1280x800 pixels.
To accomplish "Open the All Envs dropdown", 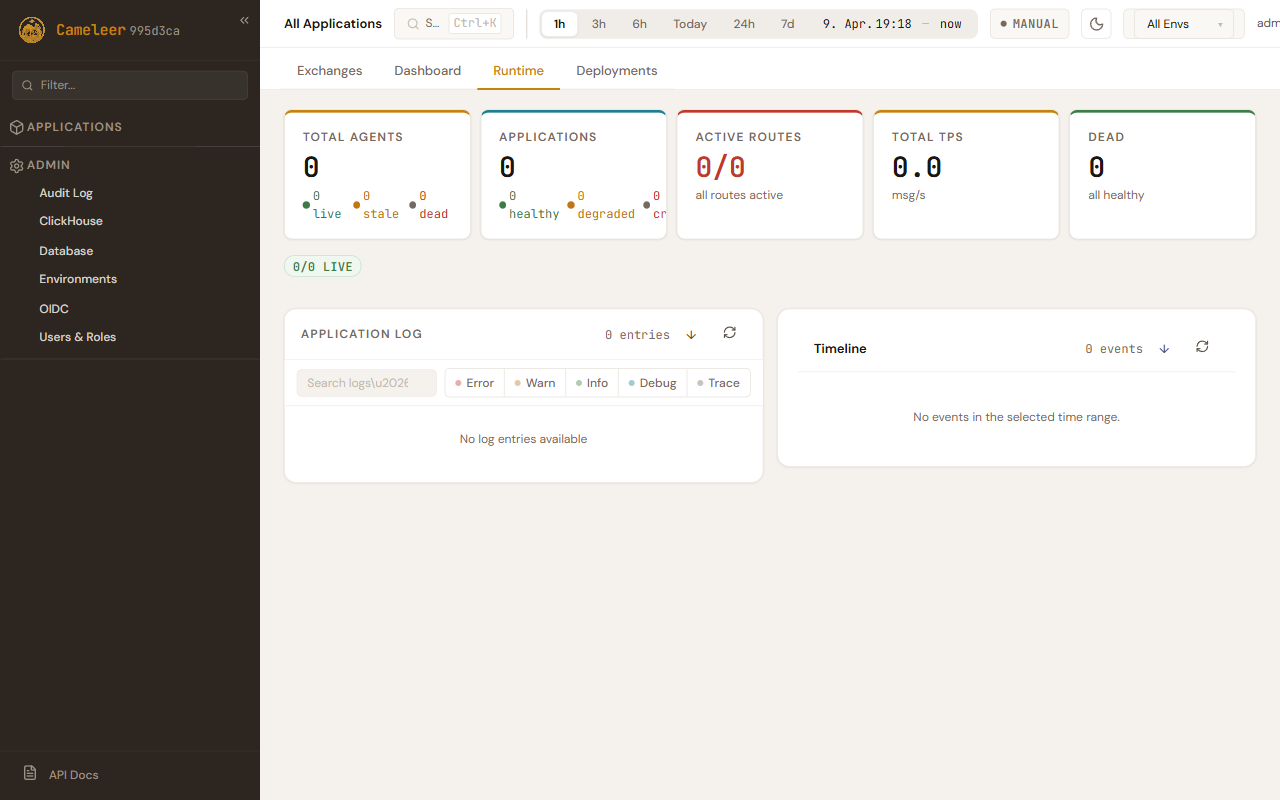I will [x=1184, y=24].
